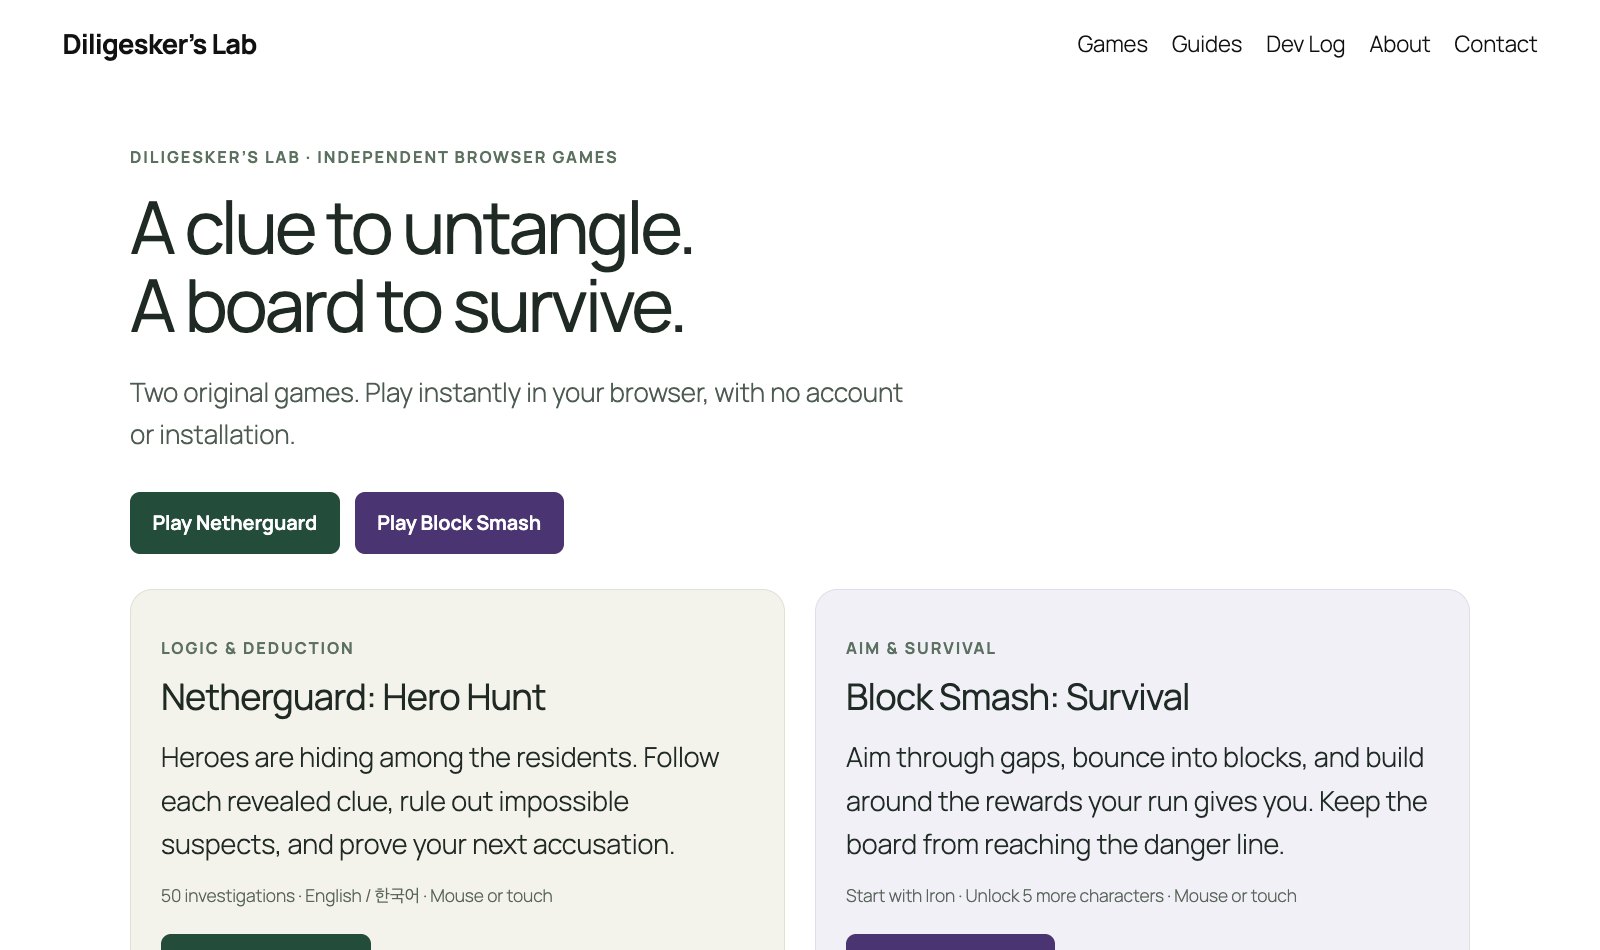Open the Games nav menu item

pyautogui.click(x=1112, y=45)
